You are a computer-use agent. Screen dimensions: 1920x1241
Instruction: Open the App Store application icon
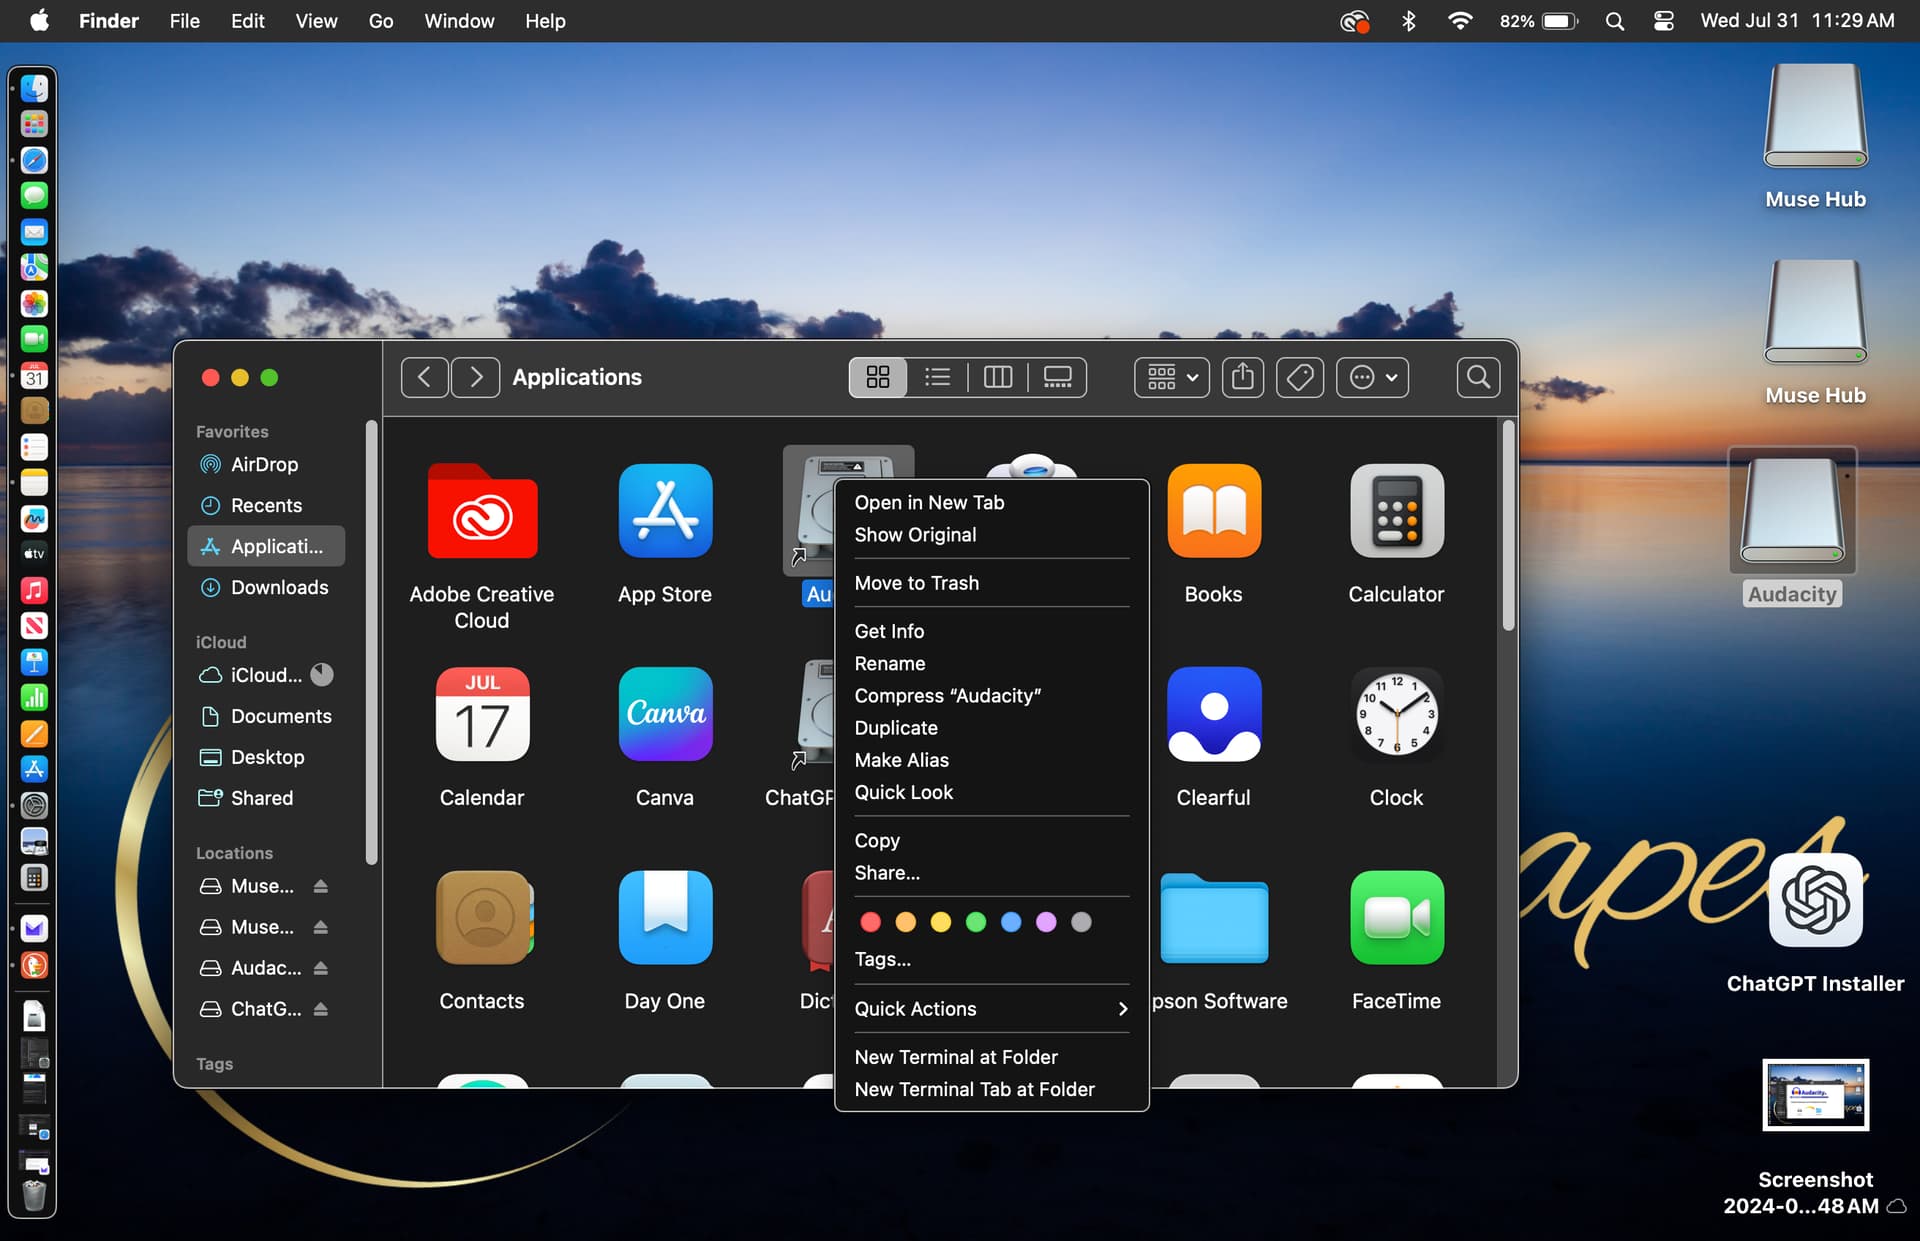tap(665, 511)
